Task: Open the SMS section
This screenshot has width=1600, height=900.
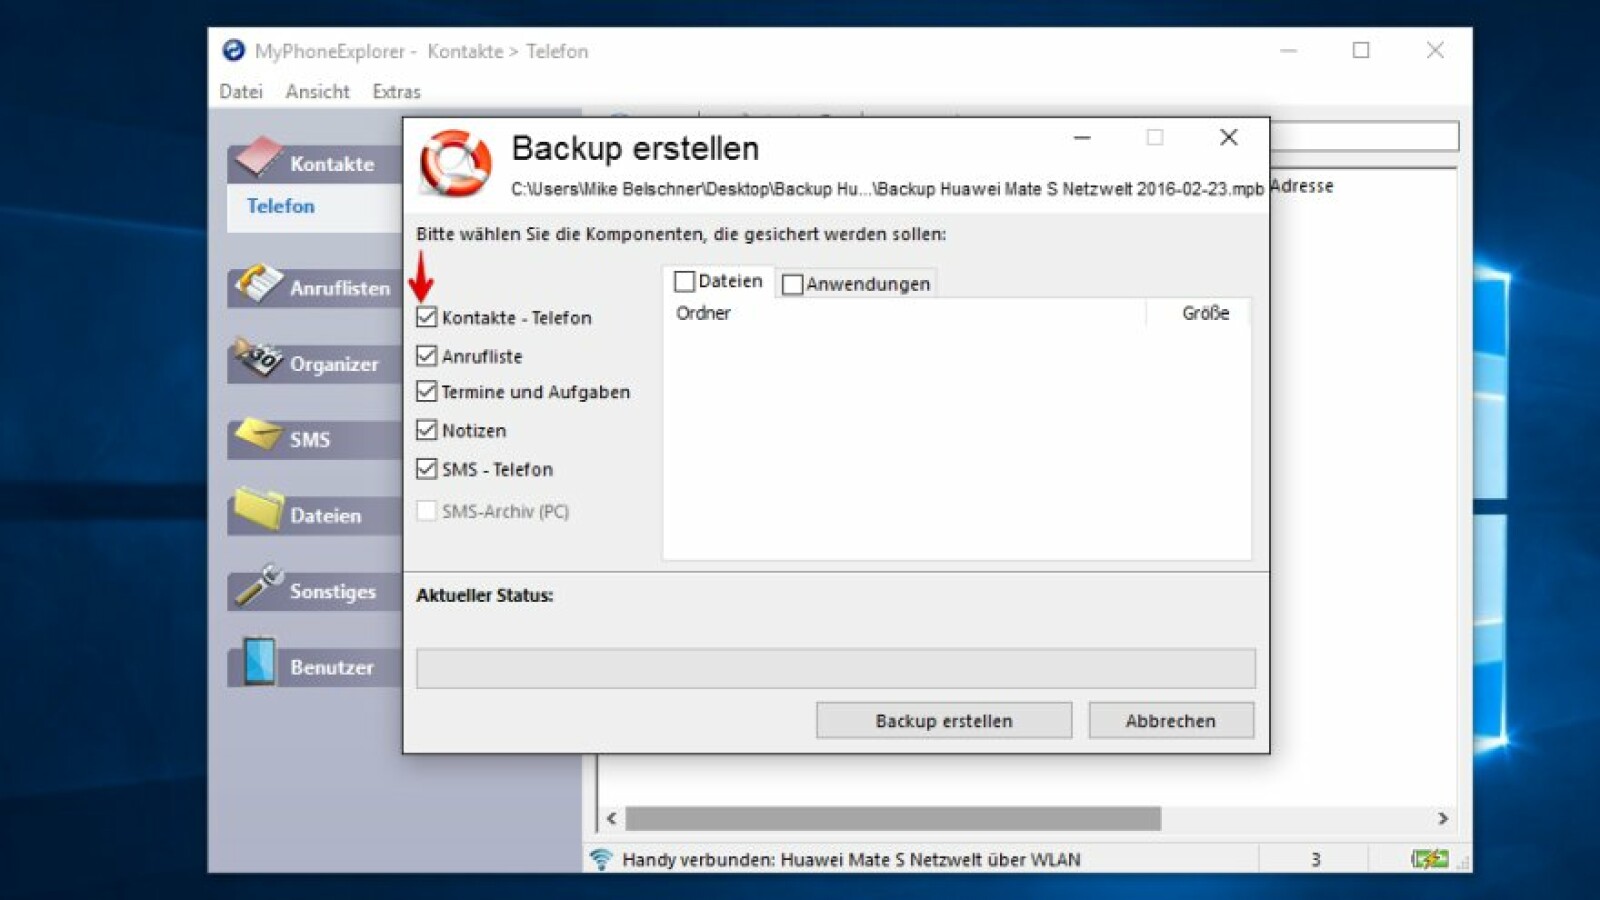Action: pos(310,439)
